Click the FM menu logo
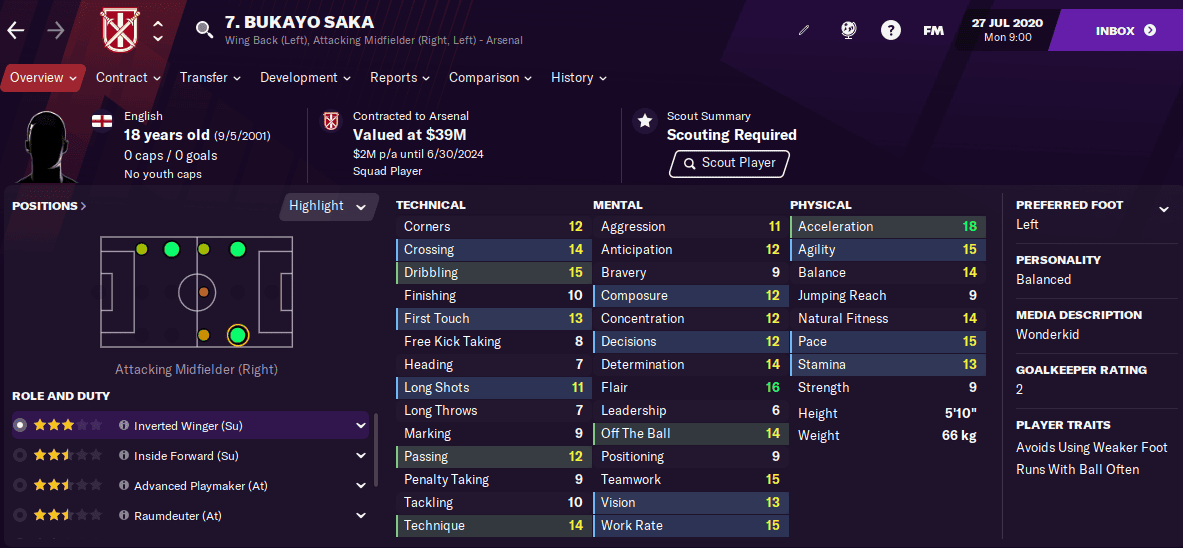The image size is (1183, 548). [x=932, y=31]
